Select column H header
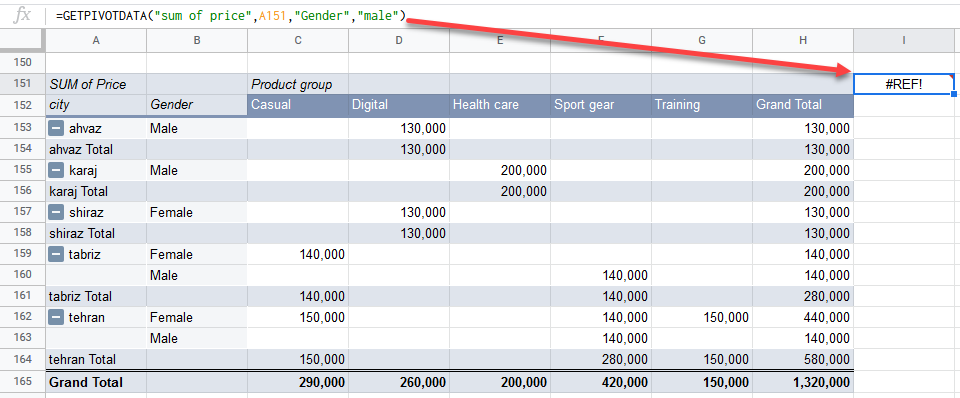 pos(803,40)
